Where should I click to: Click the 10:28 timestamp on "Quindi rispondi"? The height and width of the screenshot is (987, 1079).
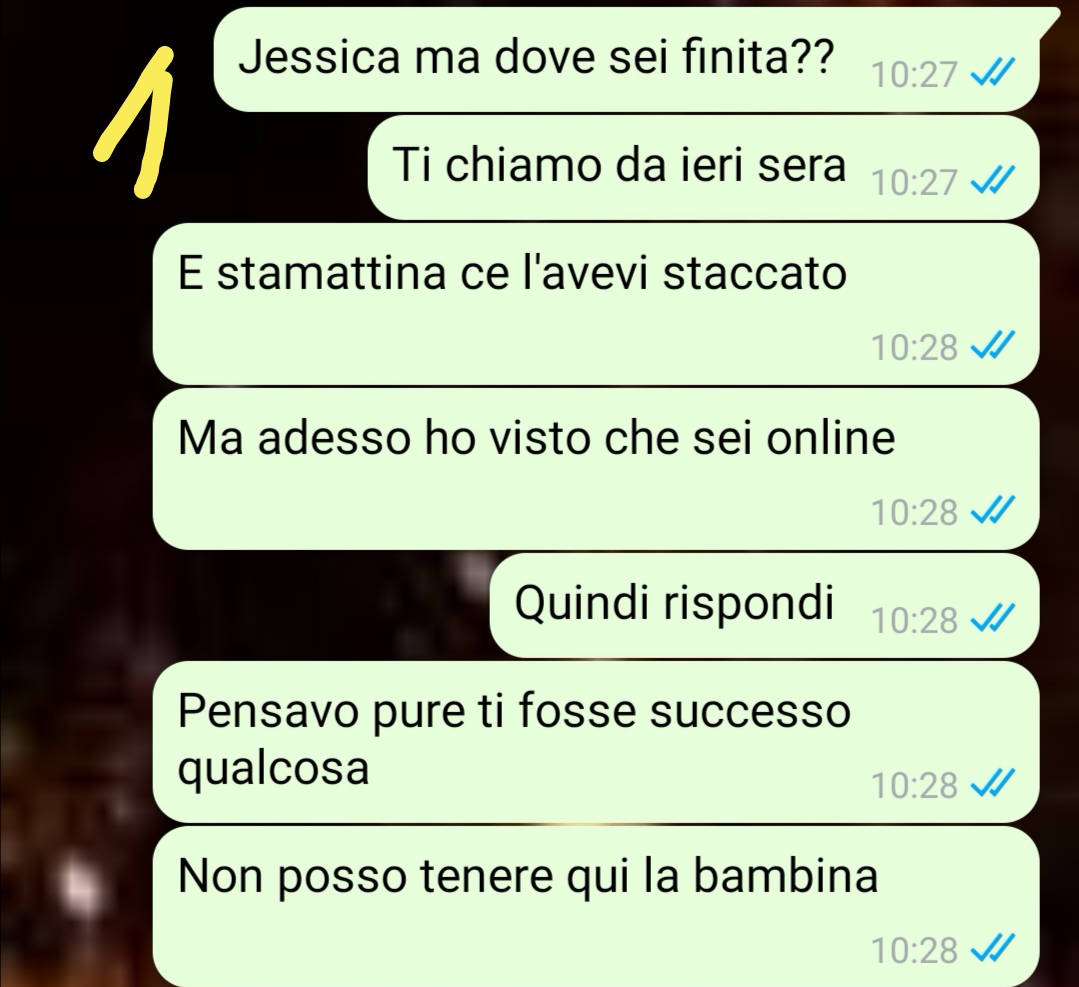[914, 620]
